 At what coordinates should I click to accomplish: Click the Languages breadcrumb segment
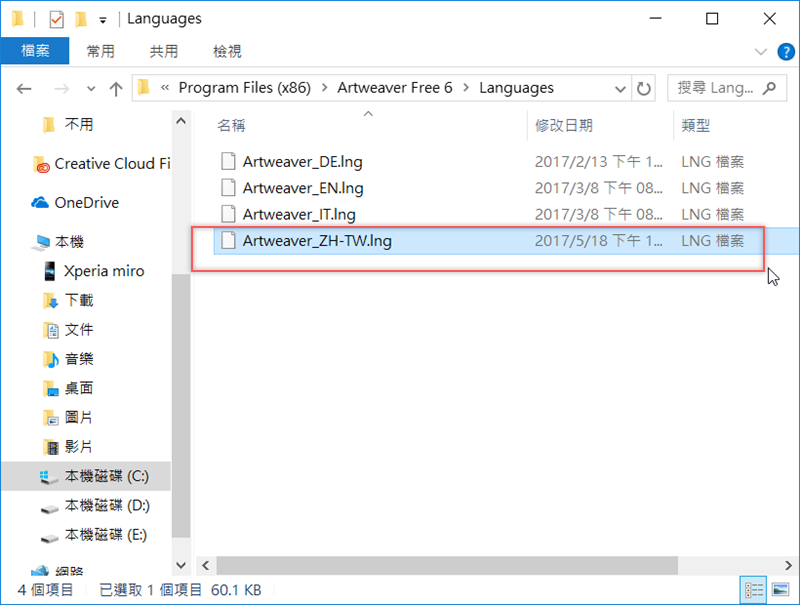point(516,88)
